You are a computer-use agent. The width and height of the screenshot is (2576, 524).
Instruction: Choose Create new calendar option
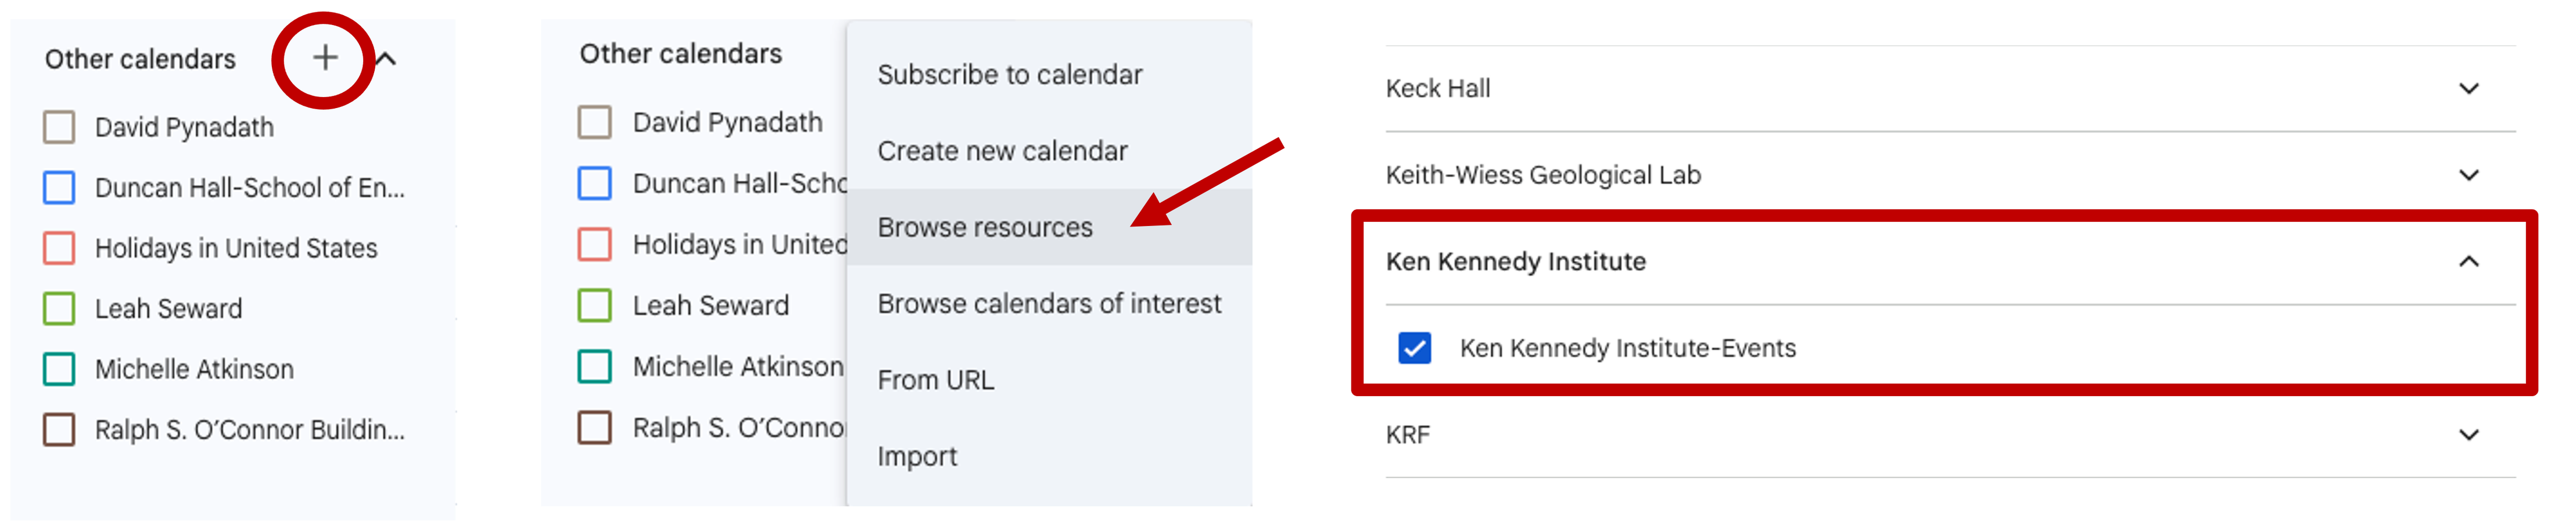pyautogui.click(x=1002, y=151)
